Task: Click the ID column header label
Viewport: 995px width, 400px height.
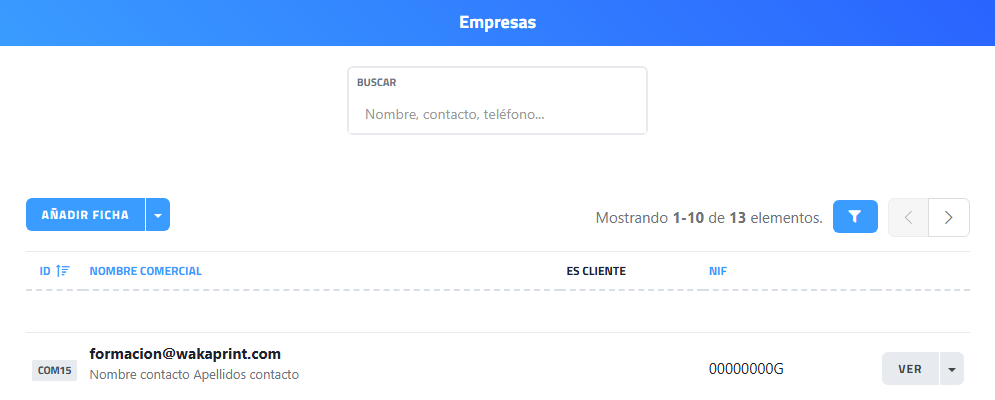Action: click(x=45, y=271)
